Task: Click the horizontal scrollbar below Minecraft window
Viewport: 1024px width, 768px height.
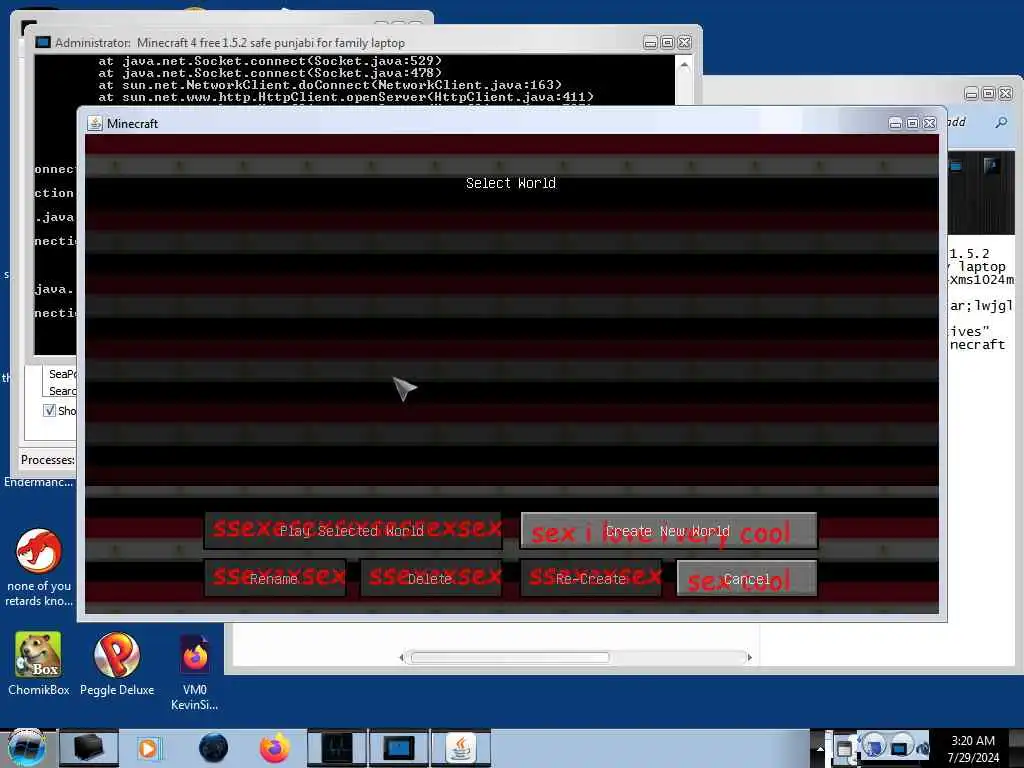Action: pos(509,657)
